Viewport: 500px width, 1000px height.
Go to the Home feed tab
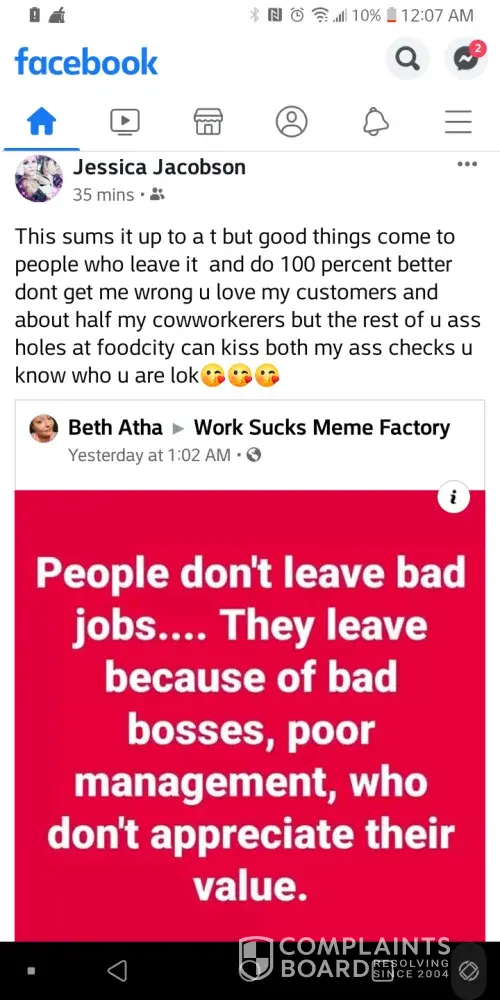pyautogui.click(x=41, y=121)
